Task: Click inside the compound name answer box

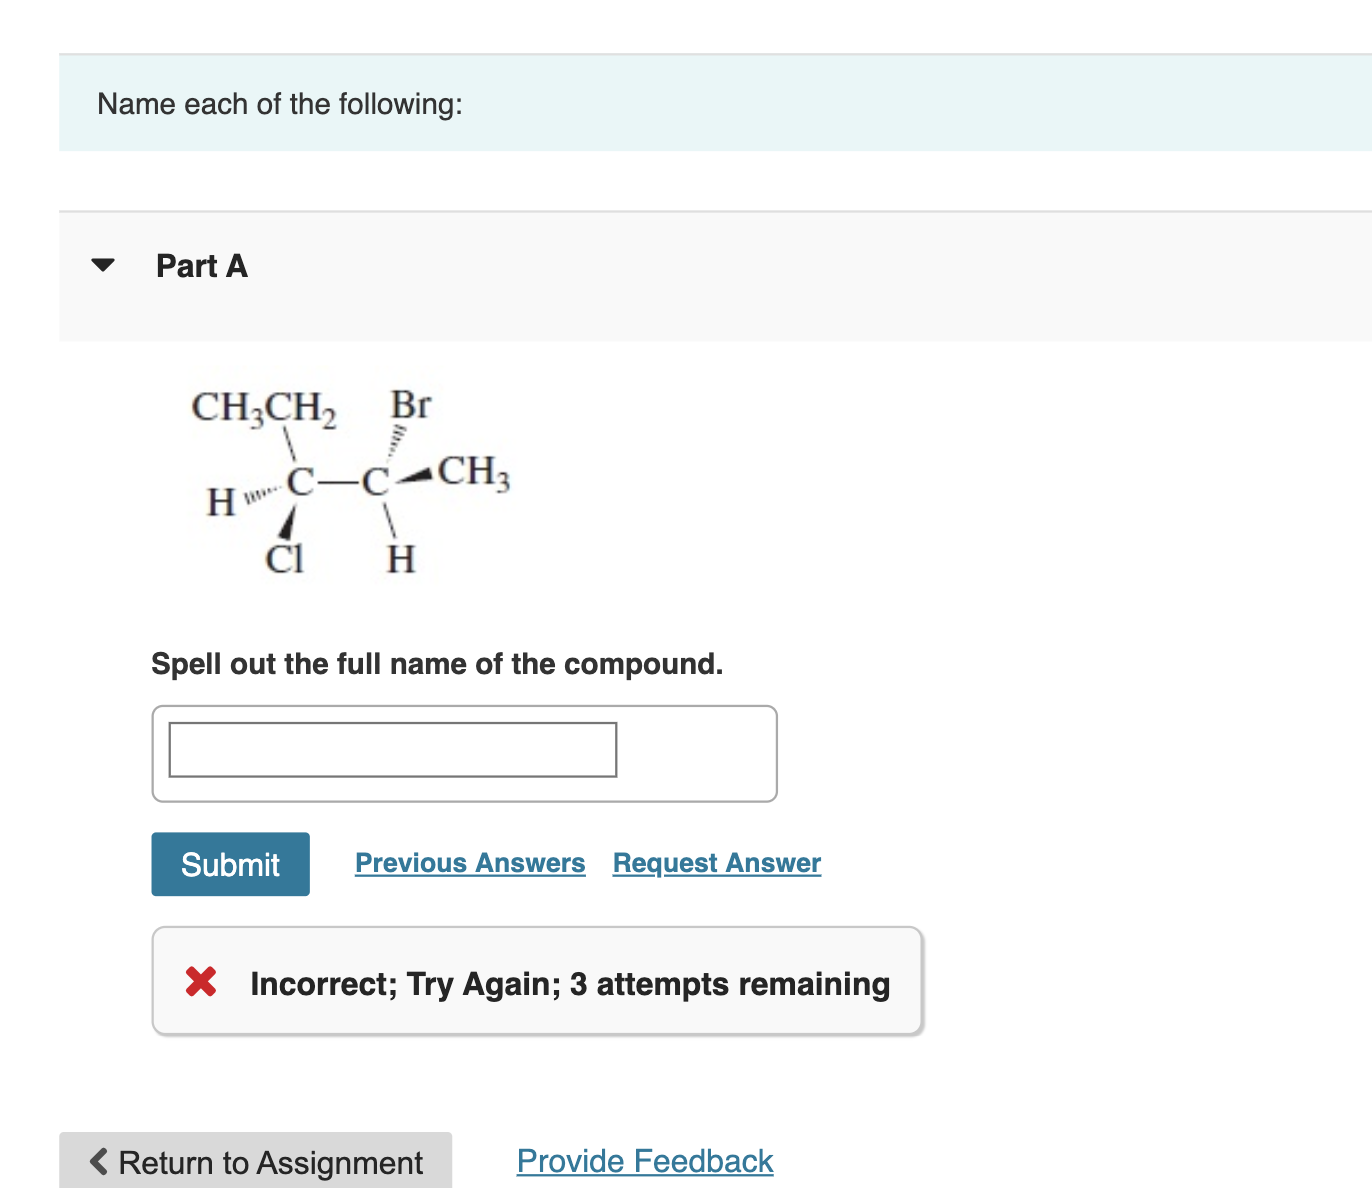Action: click(392, 748)
